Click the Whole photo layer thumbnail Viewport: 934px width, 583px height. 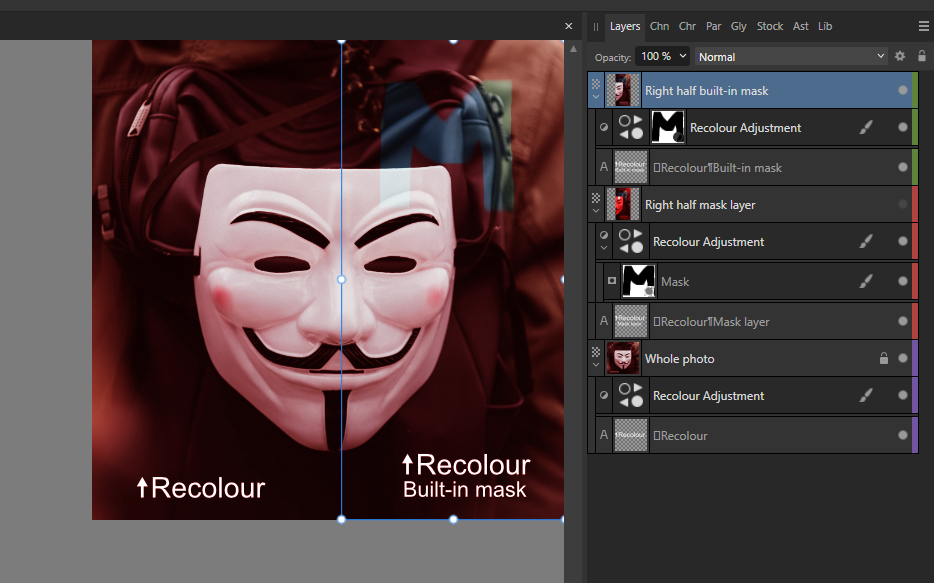(x=623, y=358)
